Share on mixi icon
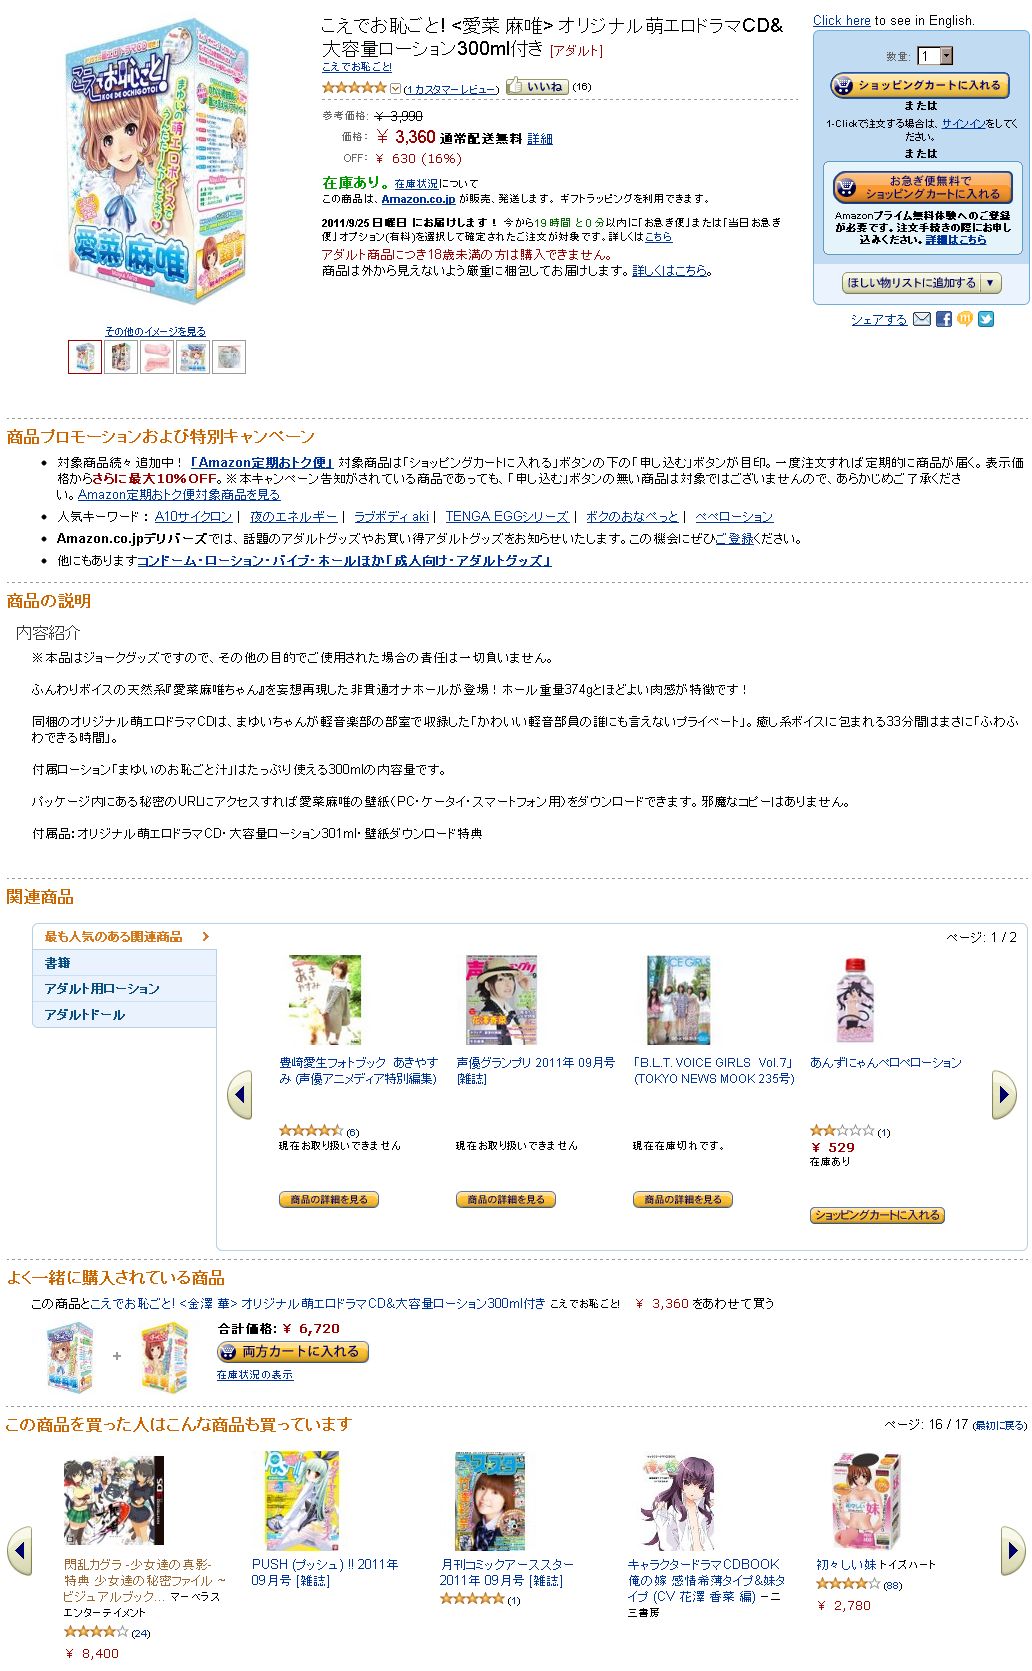This screenshot has height=1671, width=1032. point(964,319)
